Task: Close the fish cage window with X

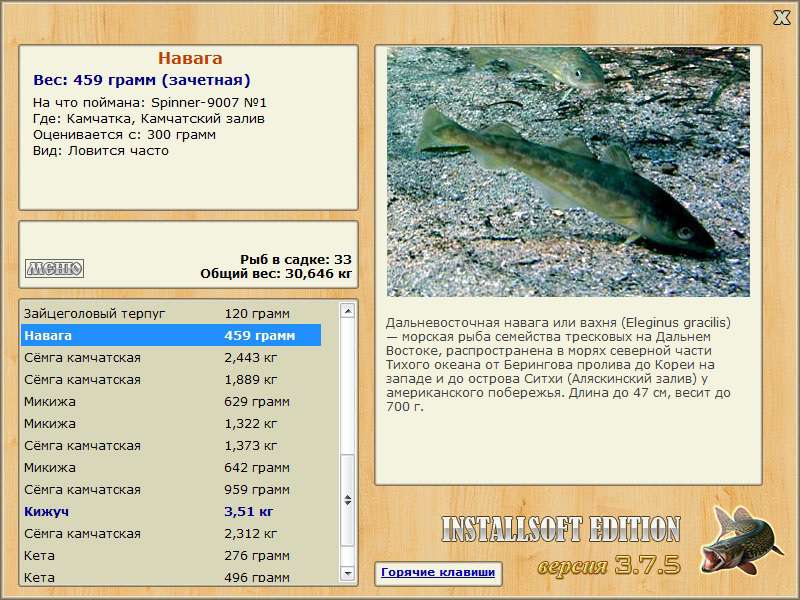Action: [781, 18]
